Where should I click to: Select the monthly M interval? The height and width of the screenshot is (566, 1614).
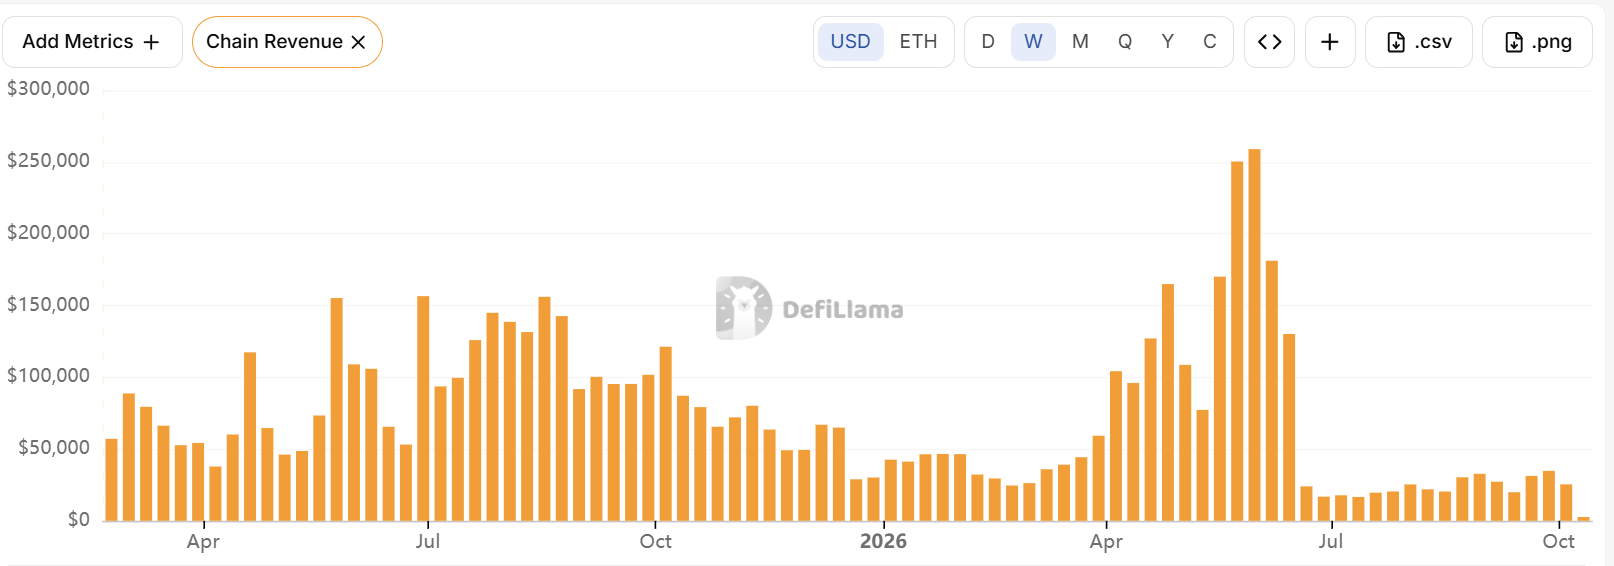point(1080,42)
